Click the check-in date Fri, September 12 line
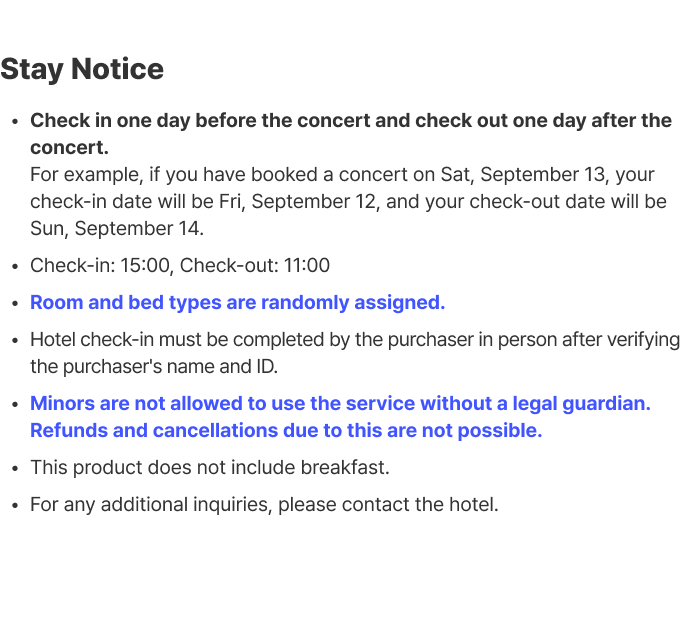This screenshot has width=700, height=617. (x=348, y=202)
